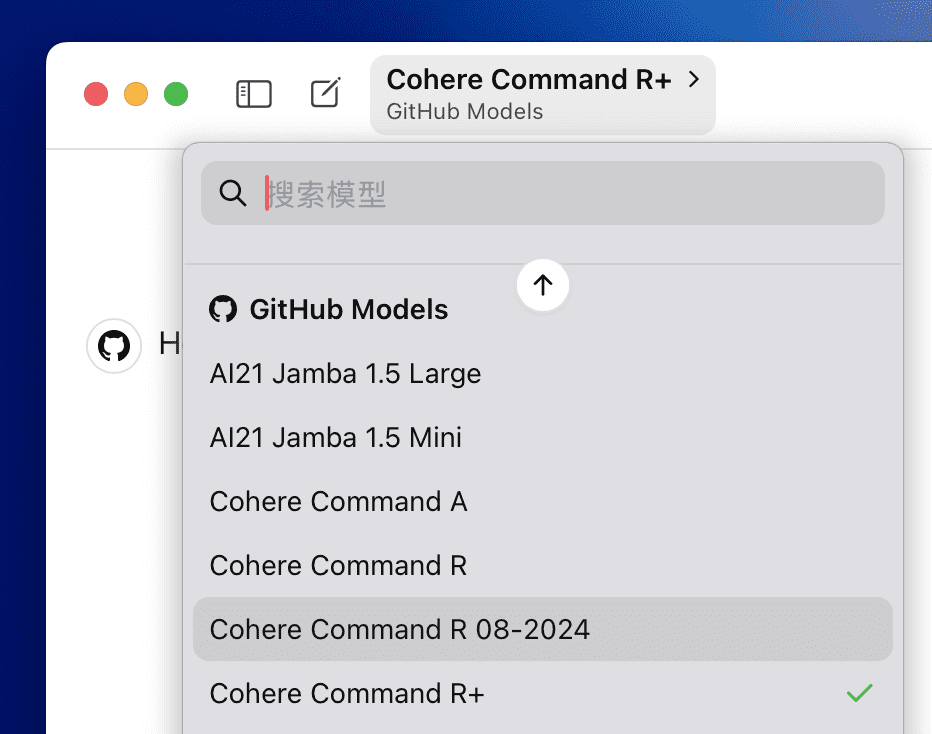Open the Cohere Command R+ model selector
The image size is (932, 734).
[543, 95]
